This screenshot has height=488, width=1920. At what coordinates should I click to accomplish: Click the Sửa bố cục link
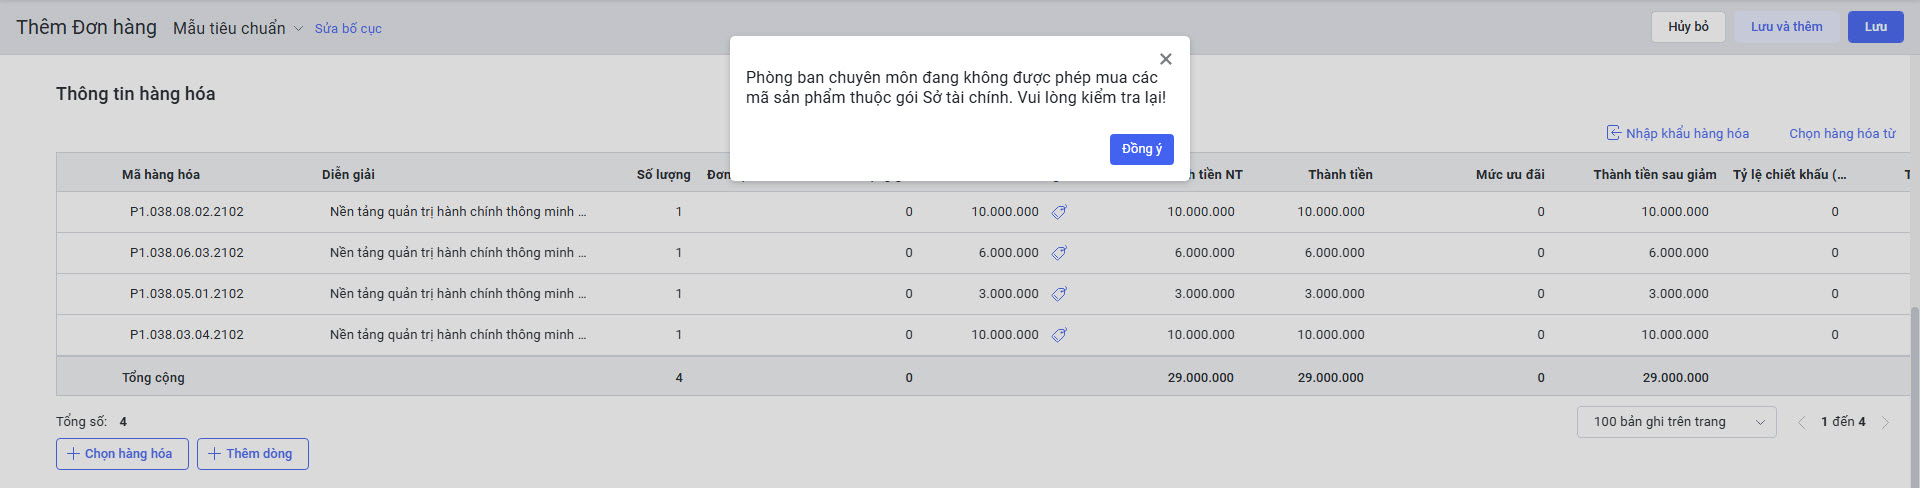348,29
